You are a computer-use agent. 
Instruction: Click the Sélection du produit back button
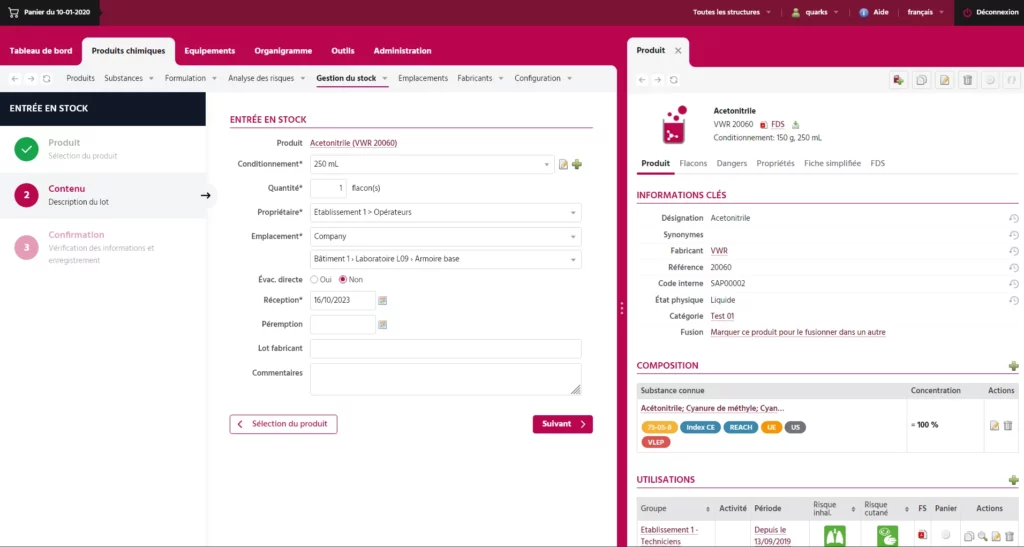tap(283, 424)
